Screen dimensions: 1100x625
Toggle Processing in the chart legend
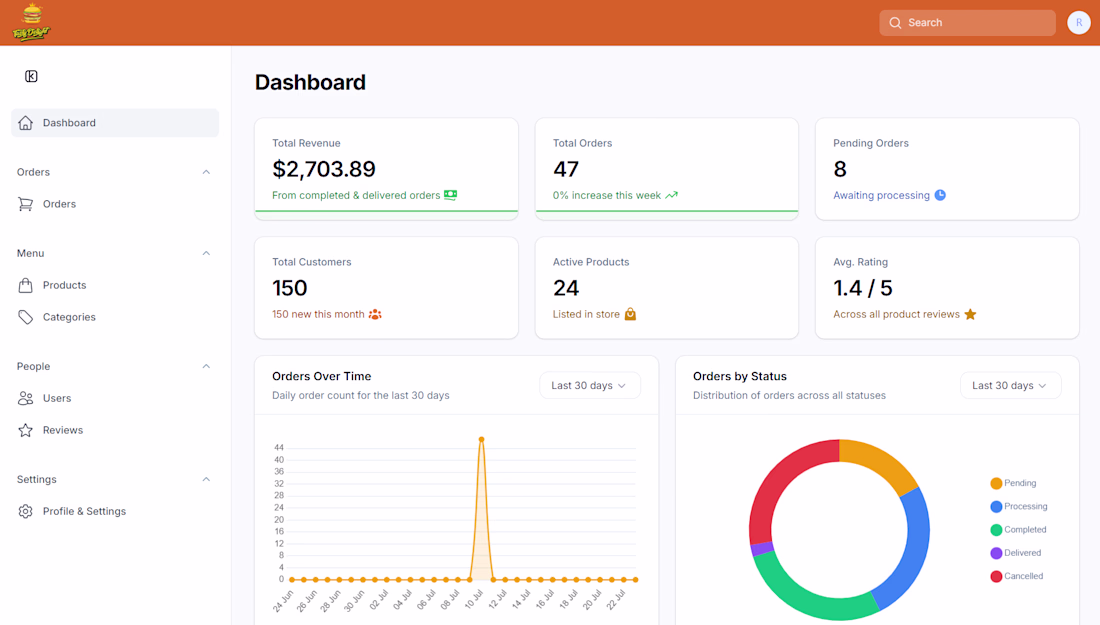pos(1019,506)
